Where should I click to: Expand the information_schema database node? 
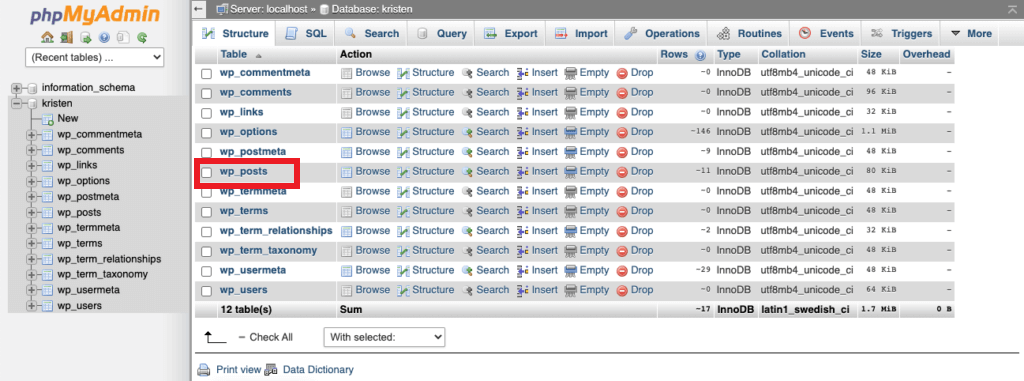pos(16,88)
